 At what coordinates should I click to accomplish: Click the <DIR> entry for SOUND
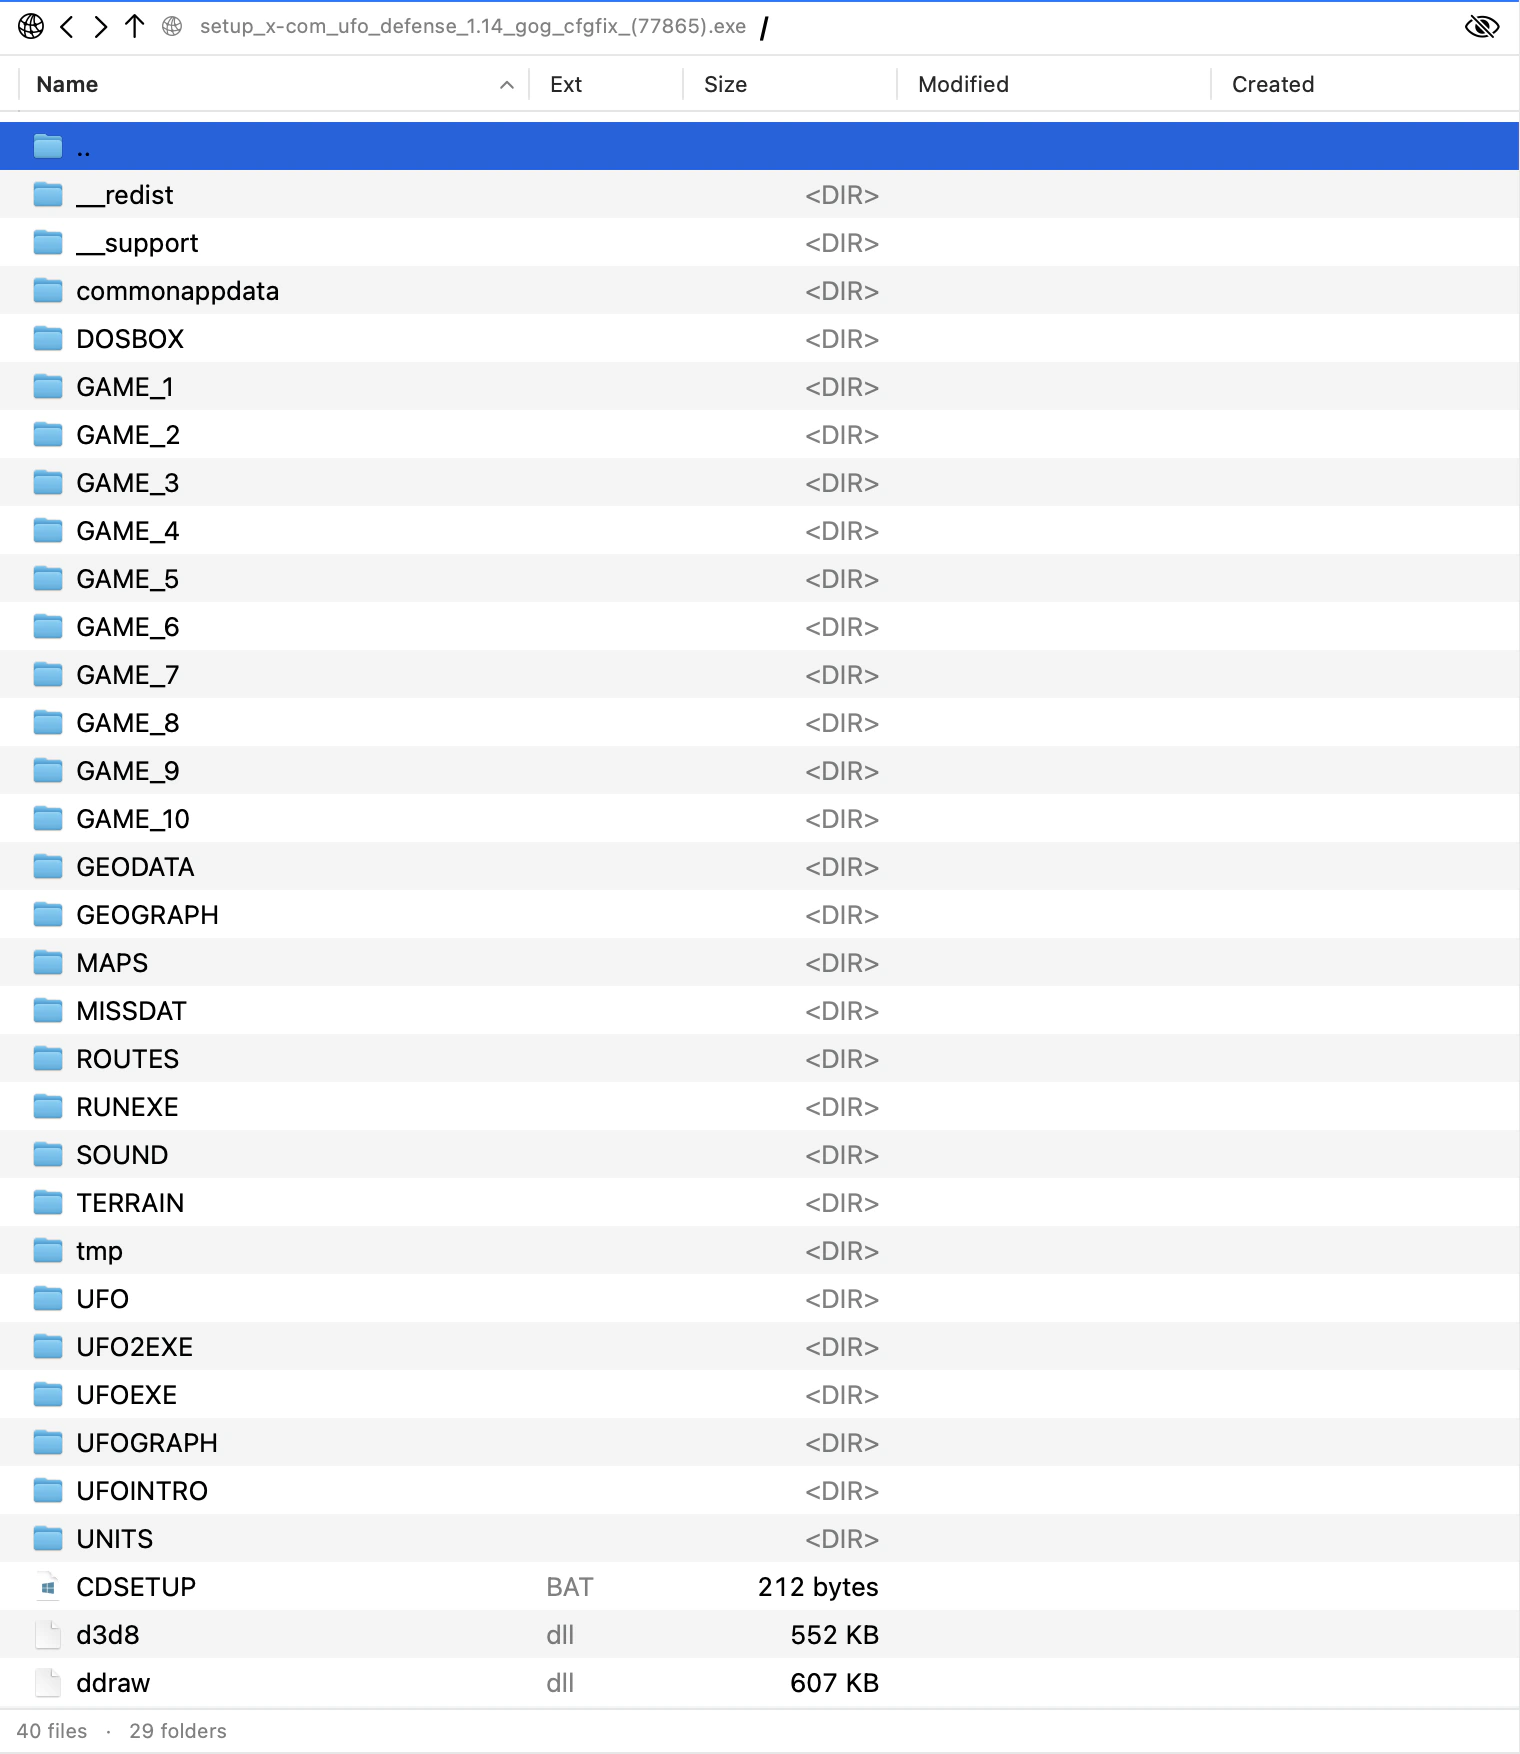coord(842,1155)
